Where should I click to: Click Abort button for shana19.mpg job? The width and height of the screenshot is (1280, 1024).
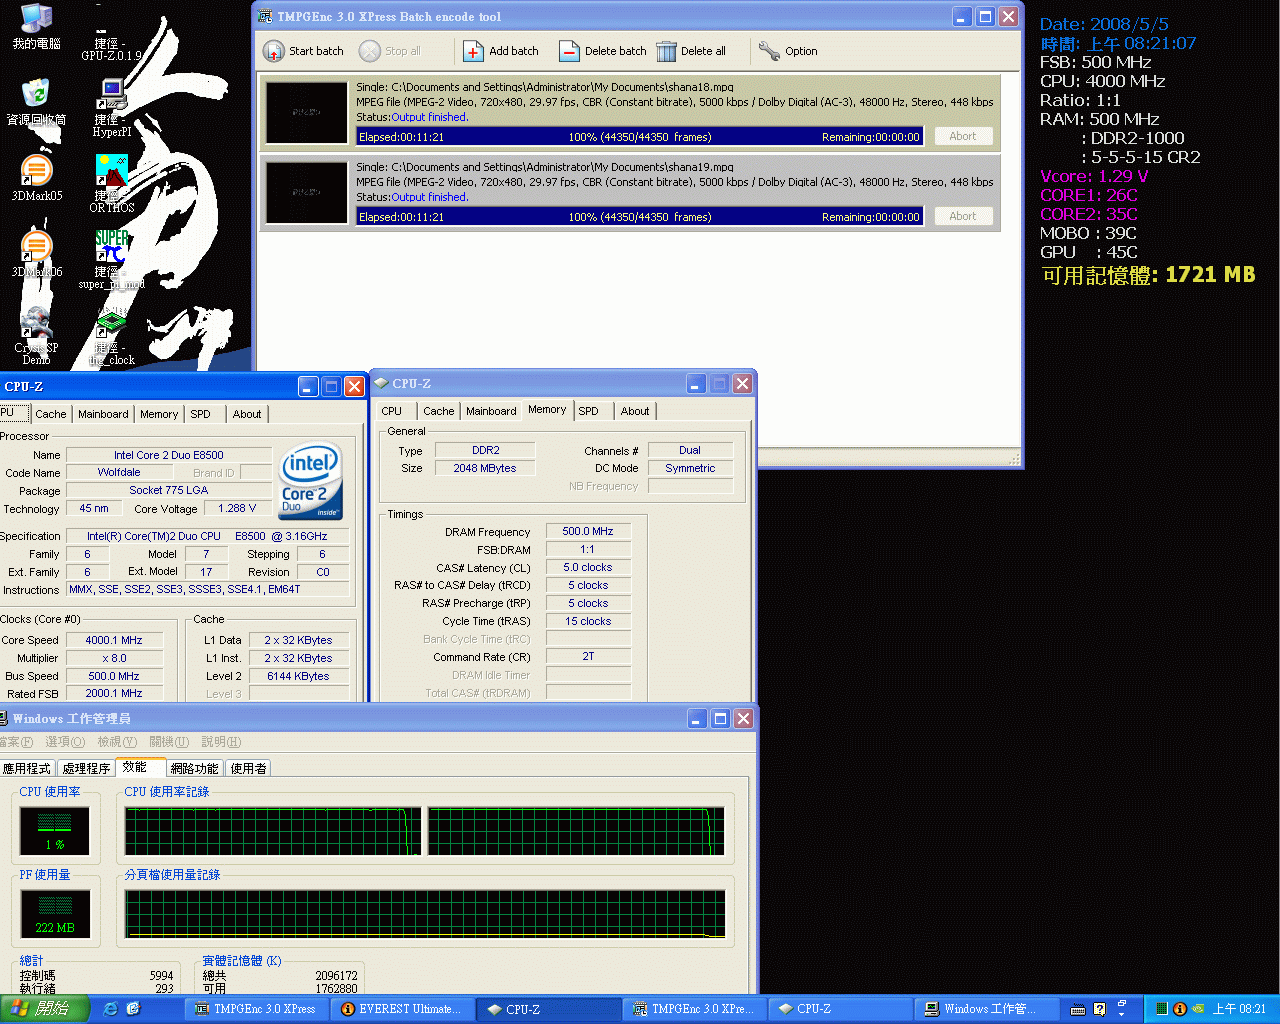click(963, 216)
